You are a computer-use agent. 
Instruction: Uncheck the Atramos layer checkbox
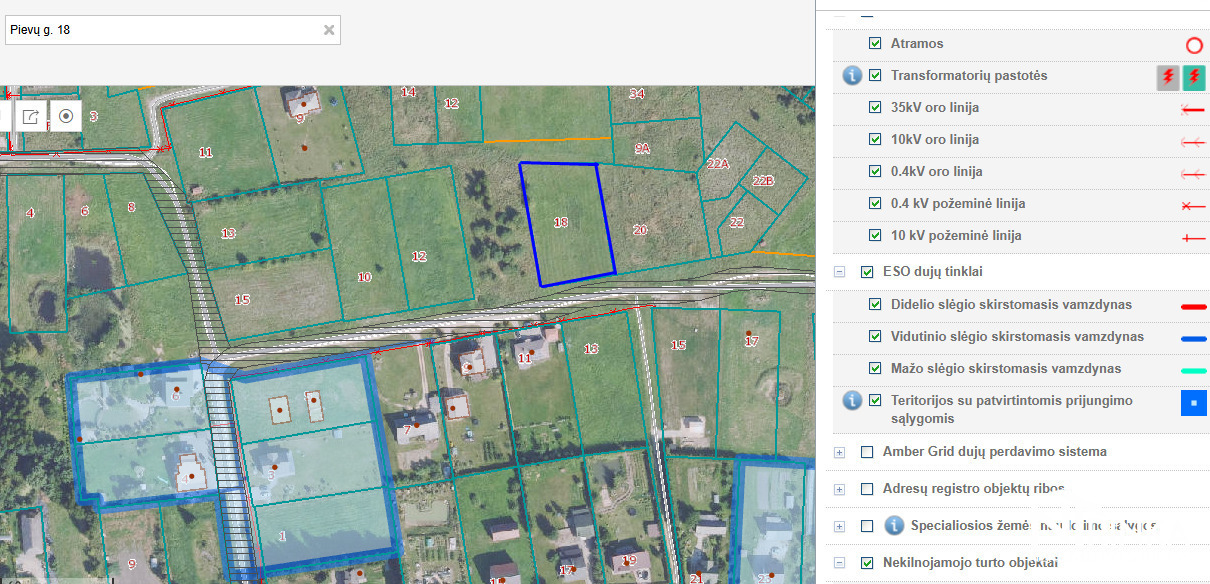click(875, 44)
